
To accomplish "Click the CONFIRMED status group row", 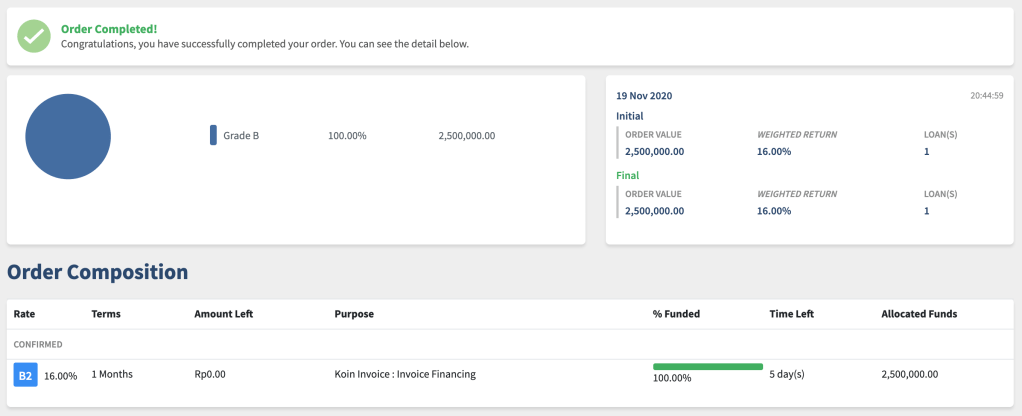I will coord(38,344).
